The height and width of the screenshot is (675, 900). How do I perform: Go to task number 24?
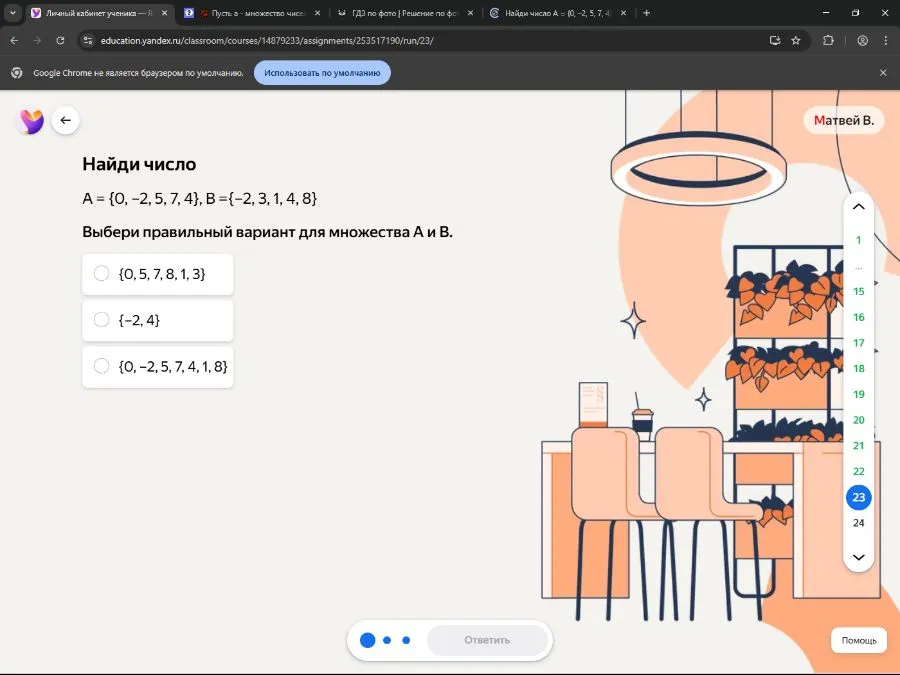858,523
